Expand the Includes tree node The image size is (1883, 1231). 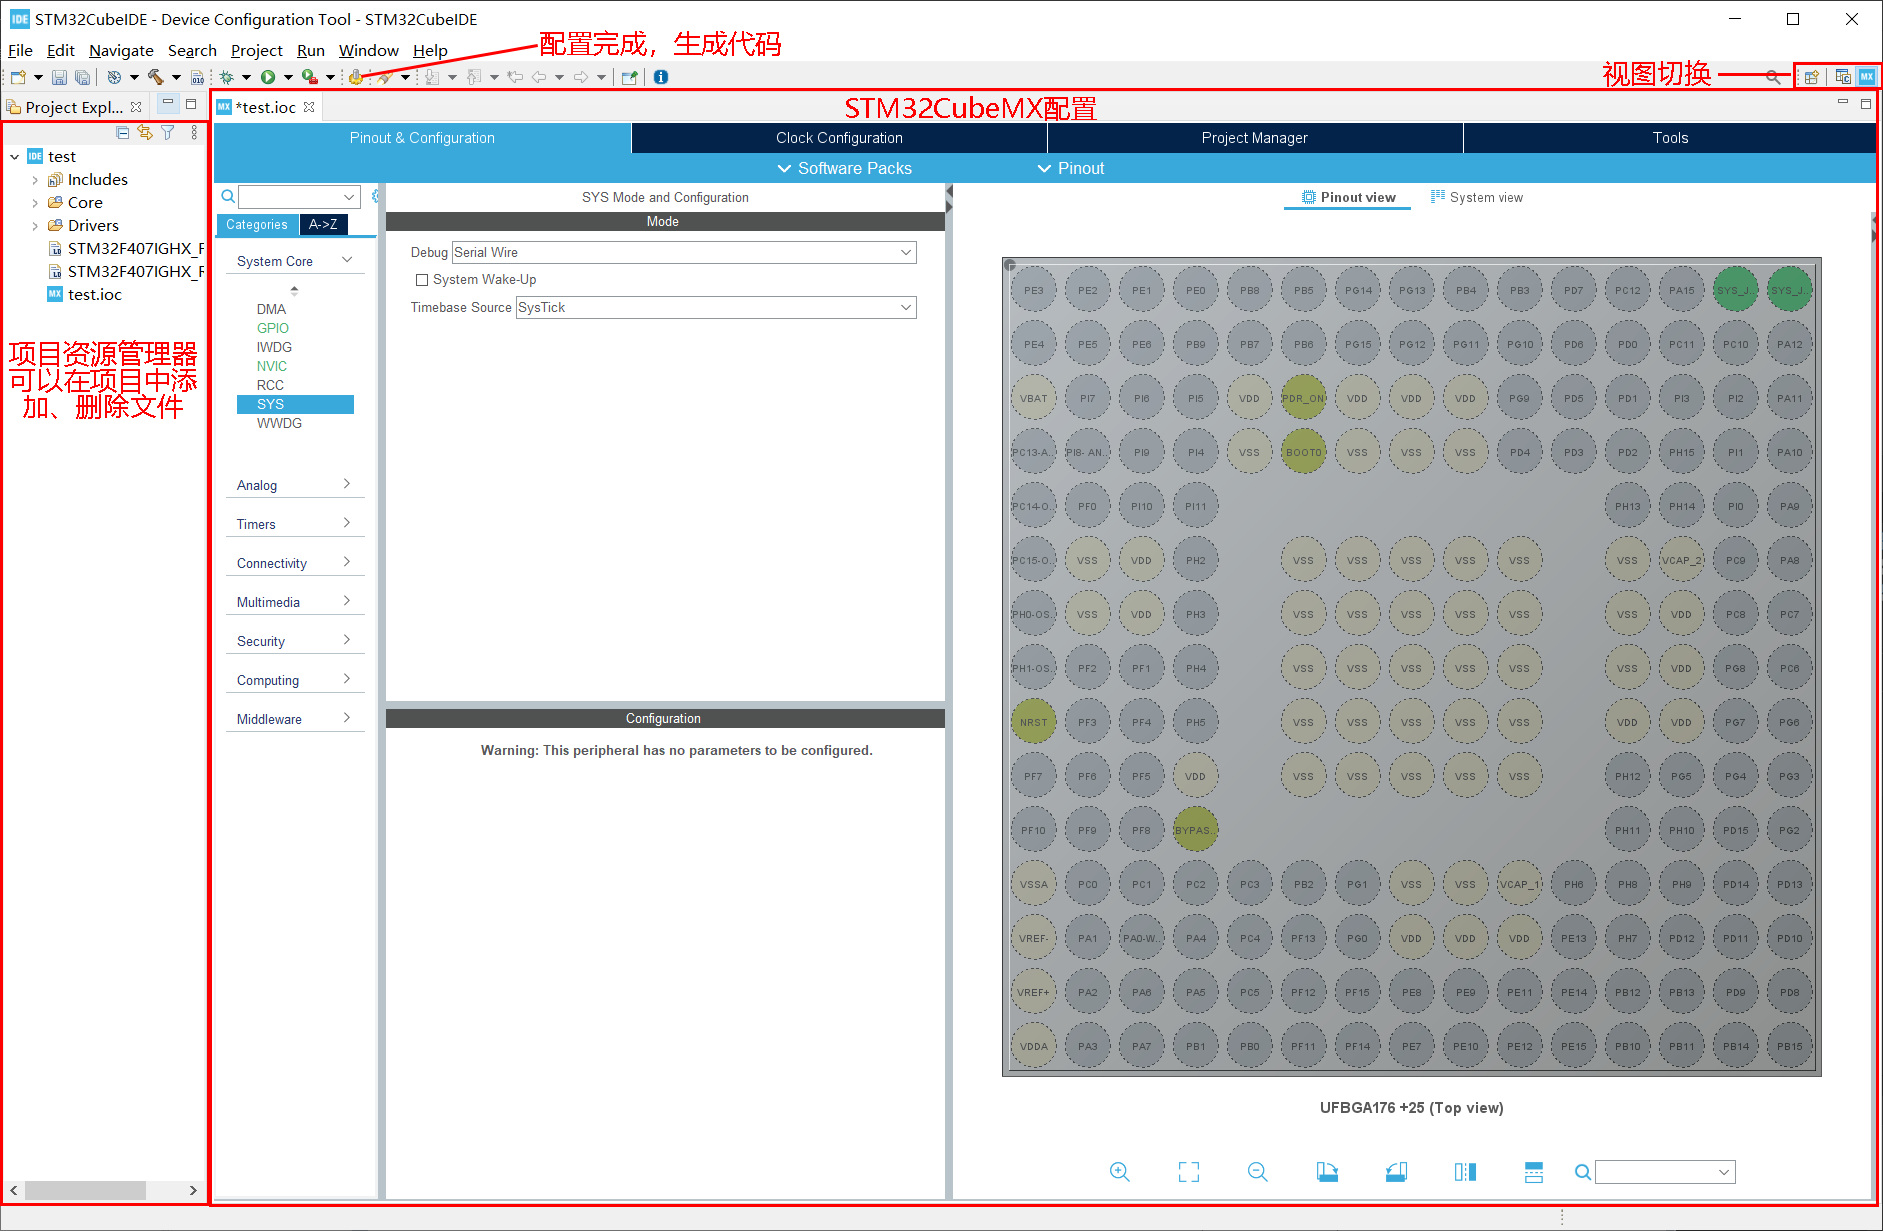(35, 180)
